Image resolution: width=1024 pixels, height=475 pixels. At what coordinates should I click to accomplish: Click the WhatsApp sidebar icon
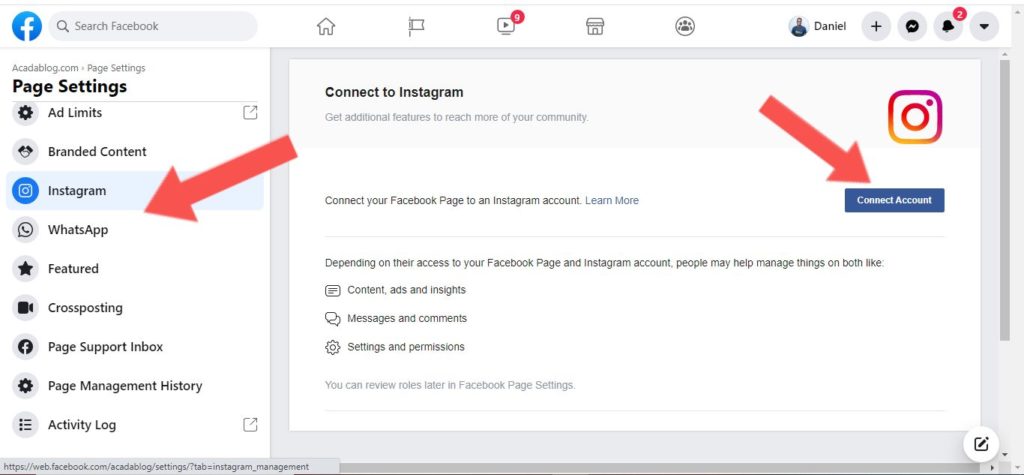click(x=25, y=230)
